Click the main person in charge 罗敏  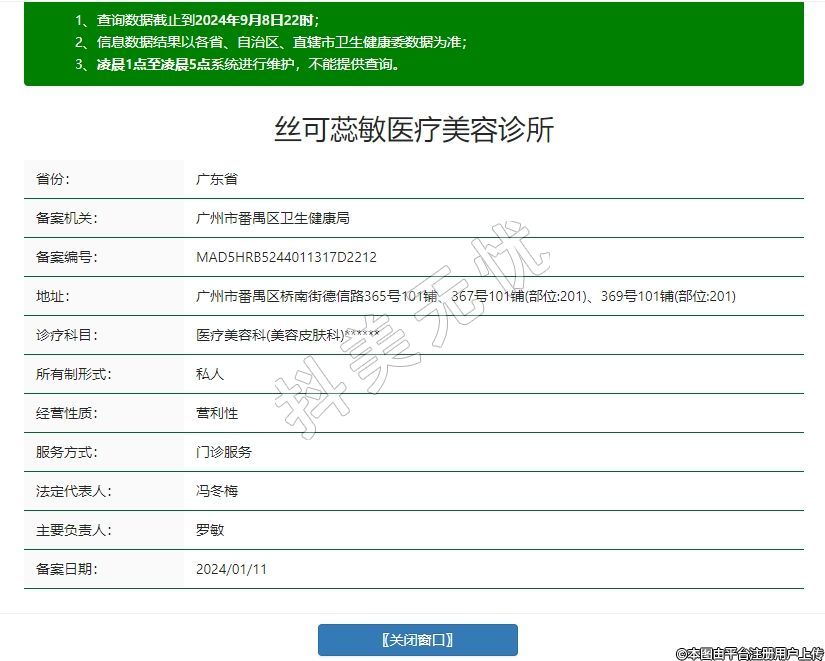tap(210, 530)
